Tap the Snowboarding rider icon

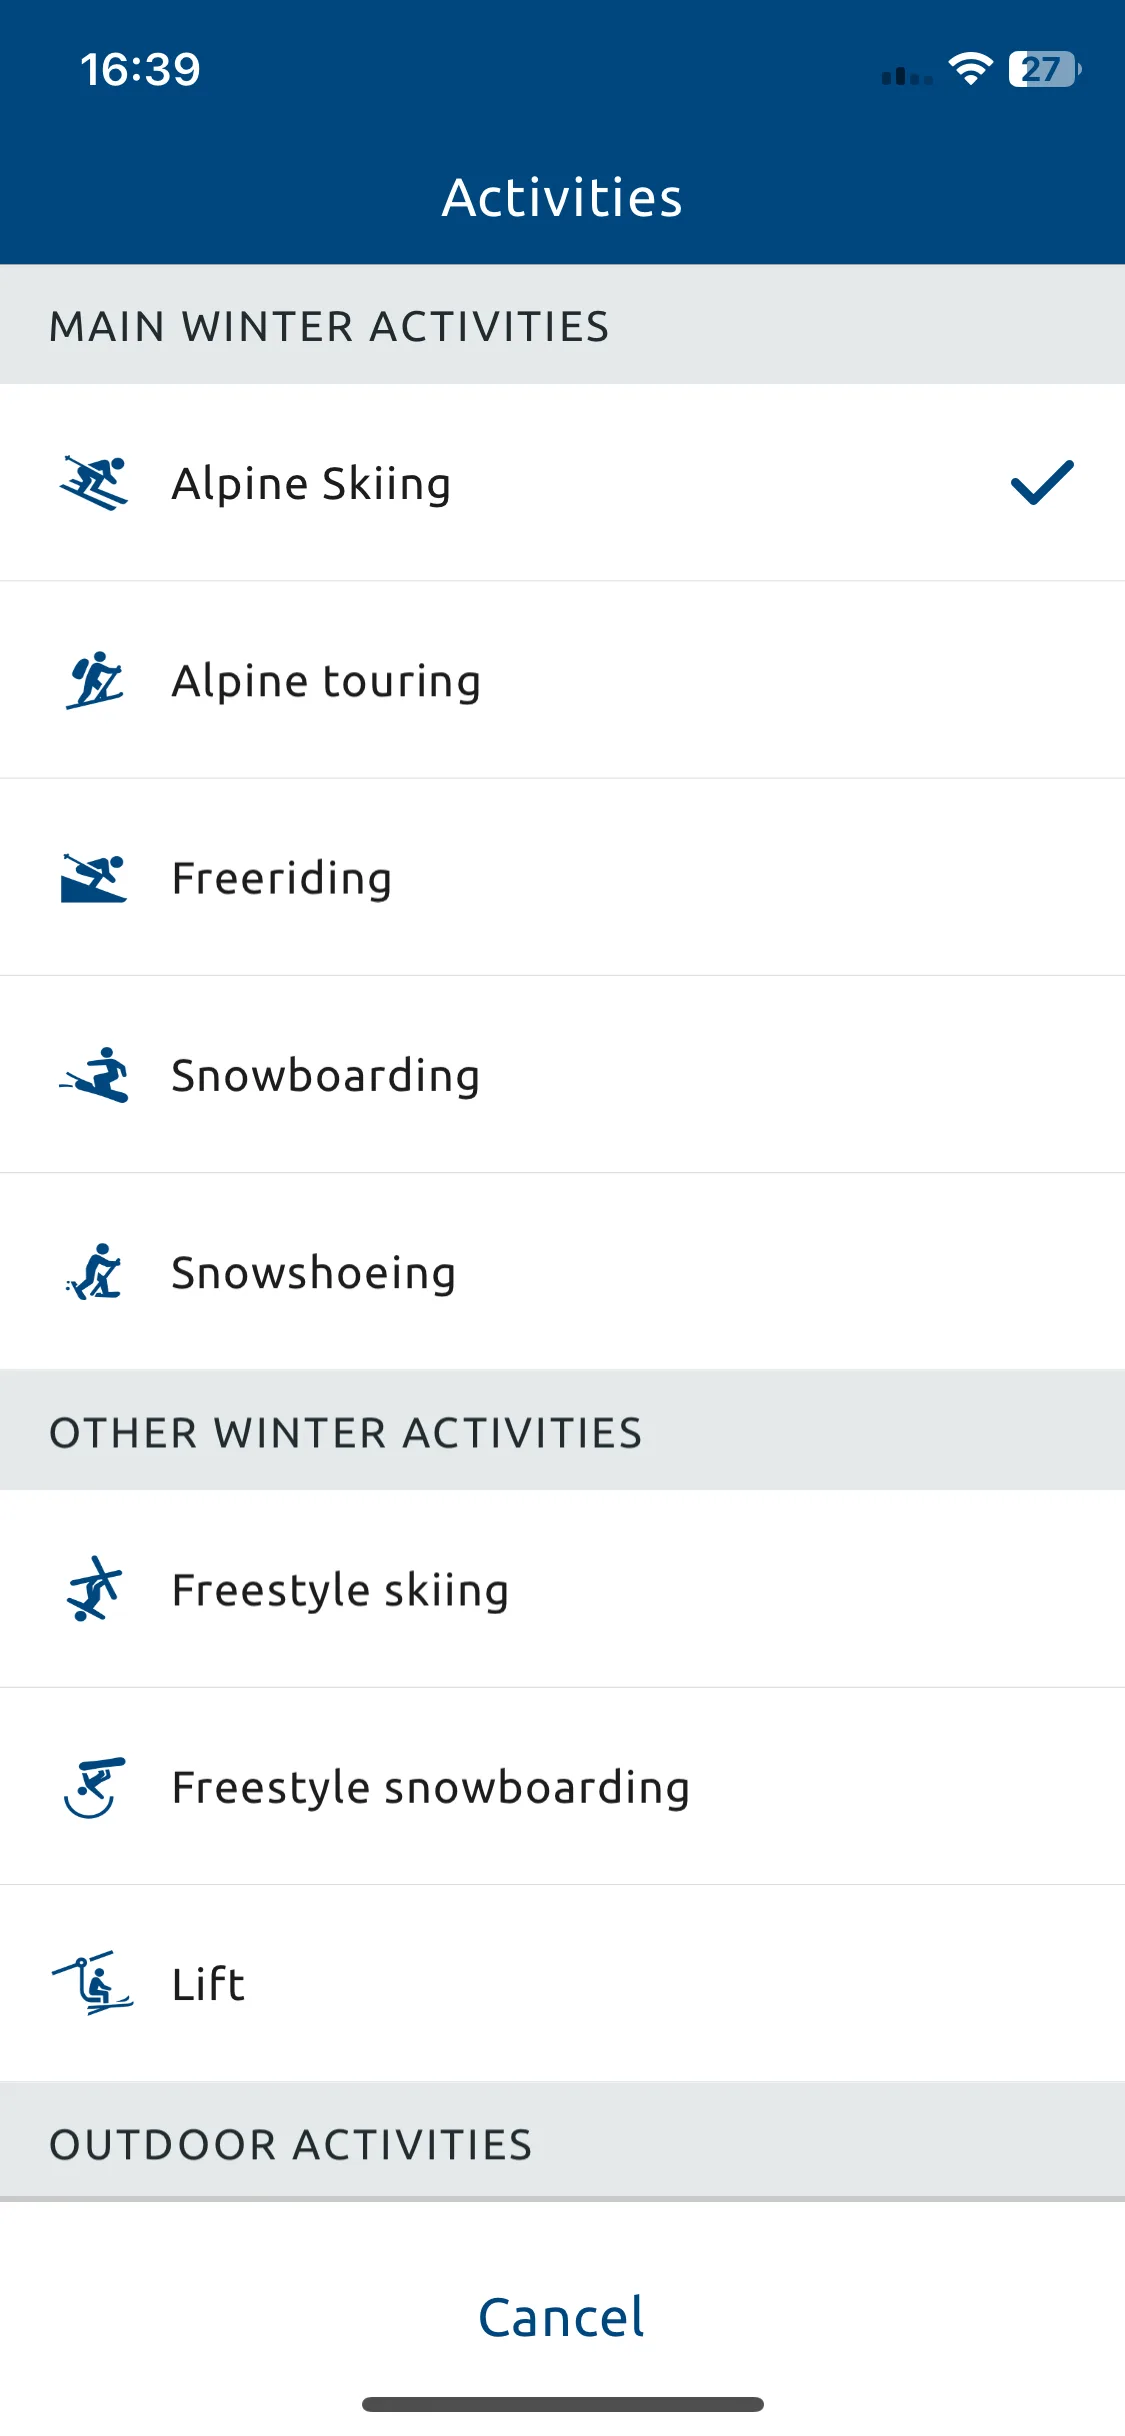[x=94, y=1075]
